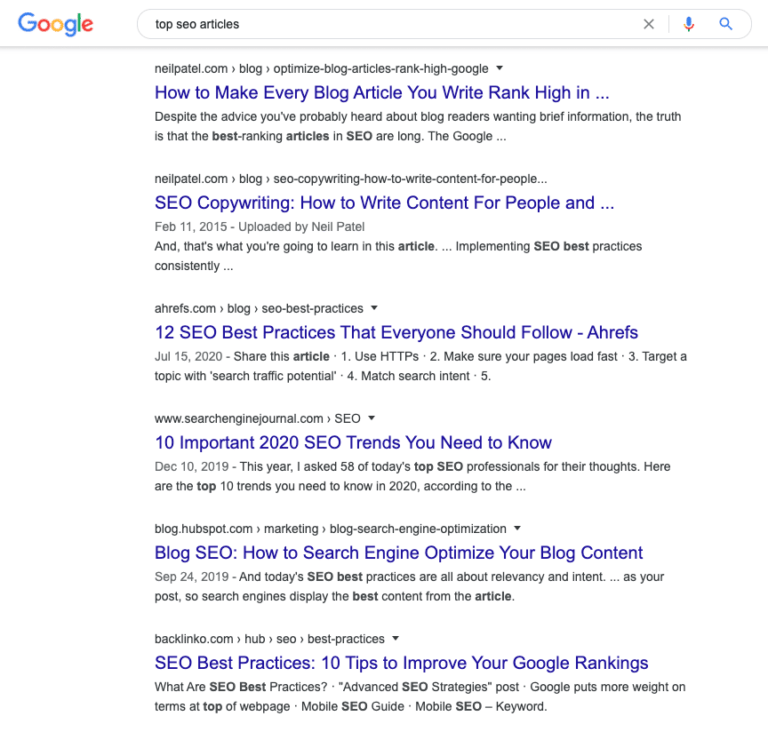Open 'SEO Copywriting: How to Write Content' result

pyautogui.click(x=384, y=203)
